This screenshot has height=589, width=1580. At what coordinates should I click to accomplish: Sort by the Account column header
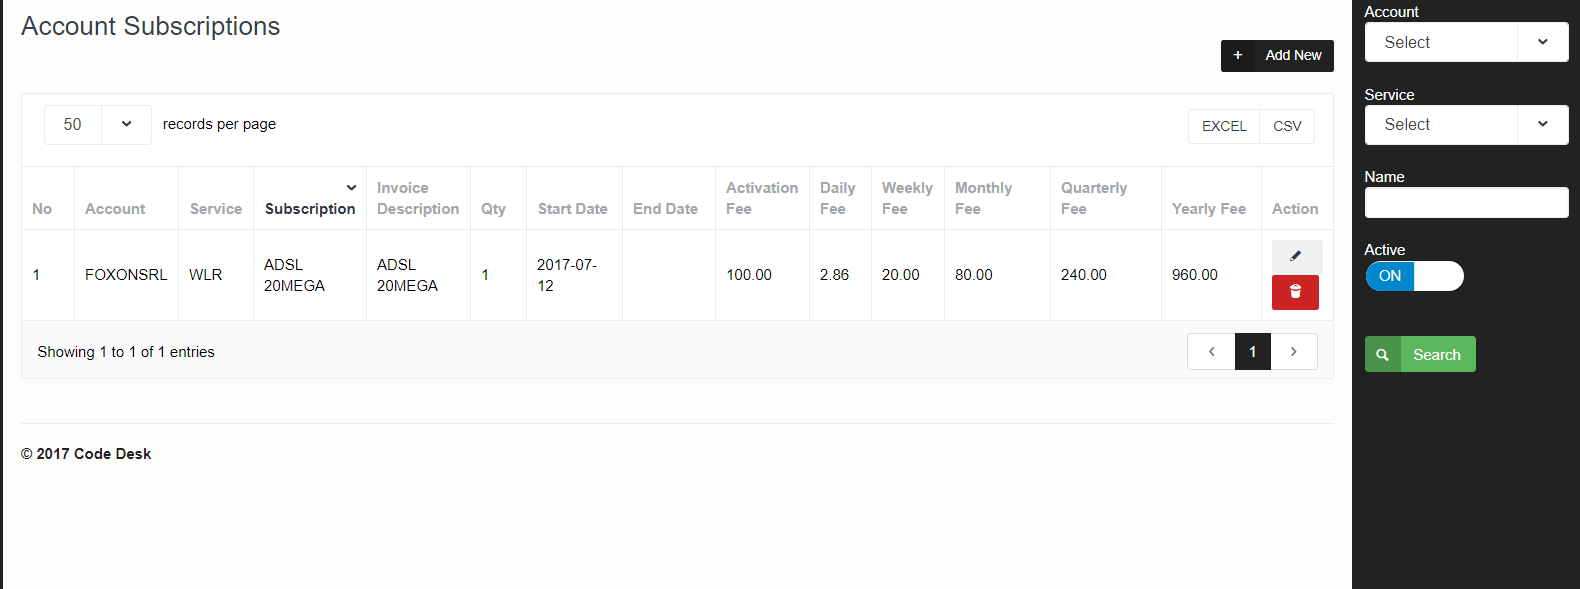115,209
